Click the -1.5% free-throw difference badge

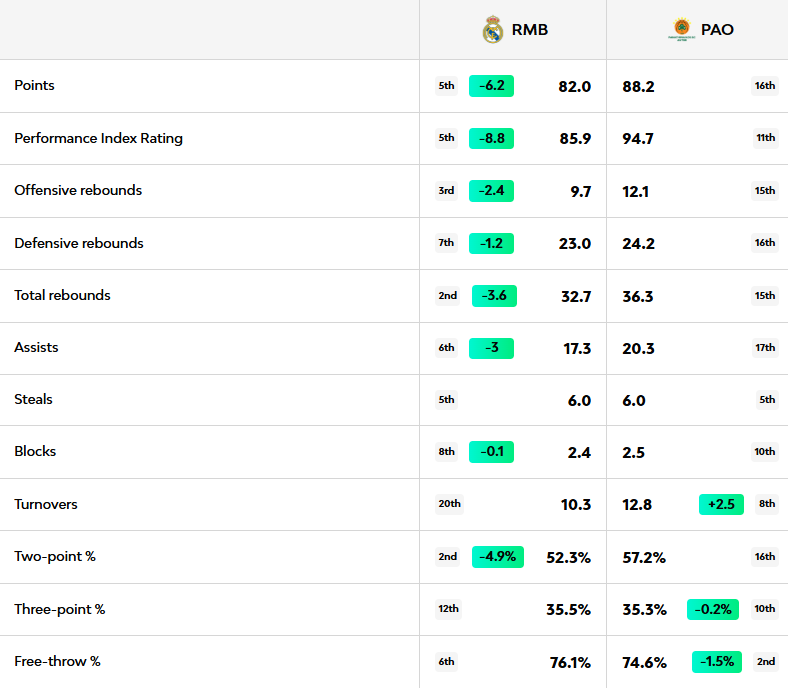point(717,662)
